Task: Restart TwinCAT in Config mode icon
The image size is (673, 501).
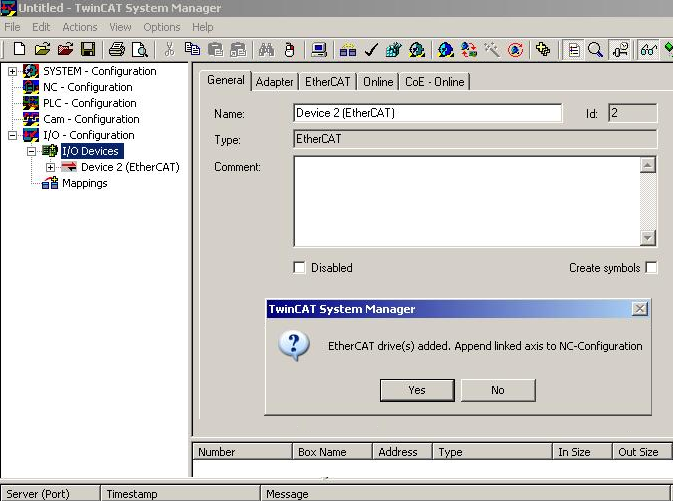Action: [446, 50]
